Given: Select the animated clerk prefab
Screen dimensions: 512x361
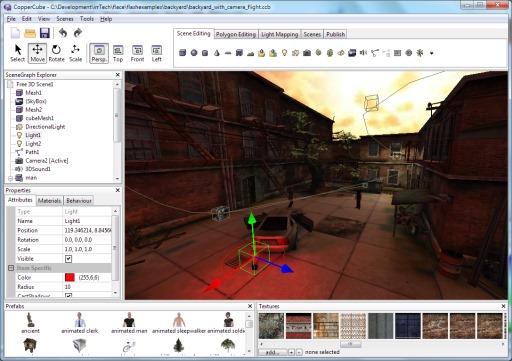Looking at the screenshot, I should [x=80, y=323].
